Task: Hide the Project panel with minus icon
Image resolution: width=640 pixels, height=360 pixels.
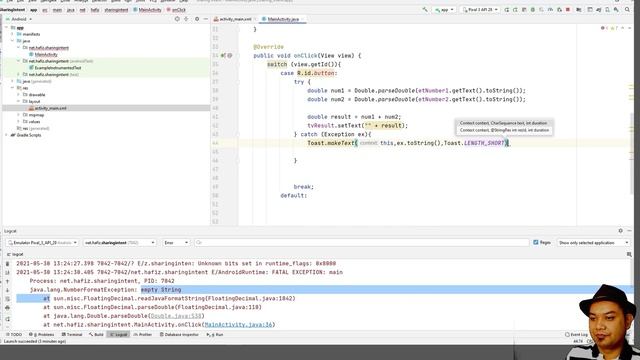Action: 206,19
